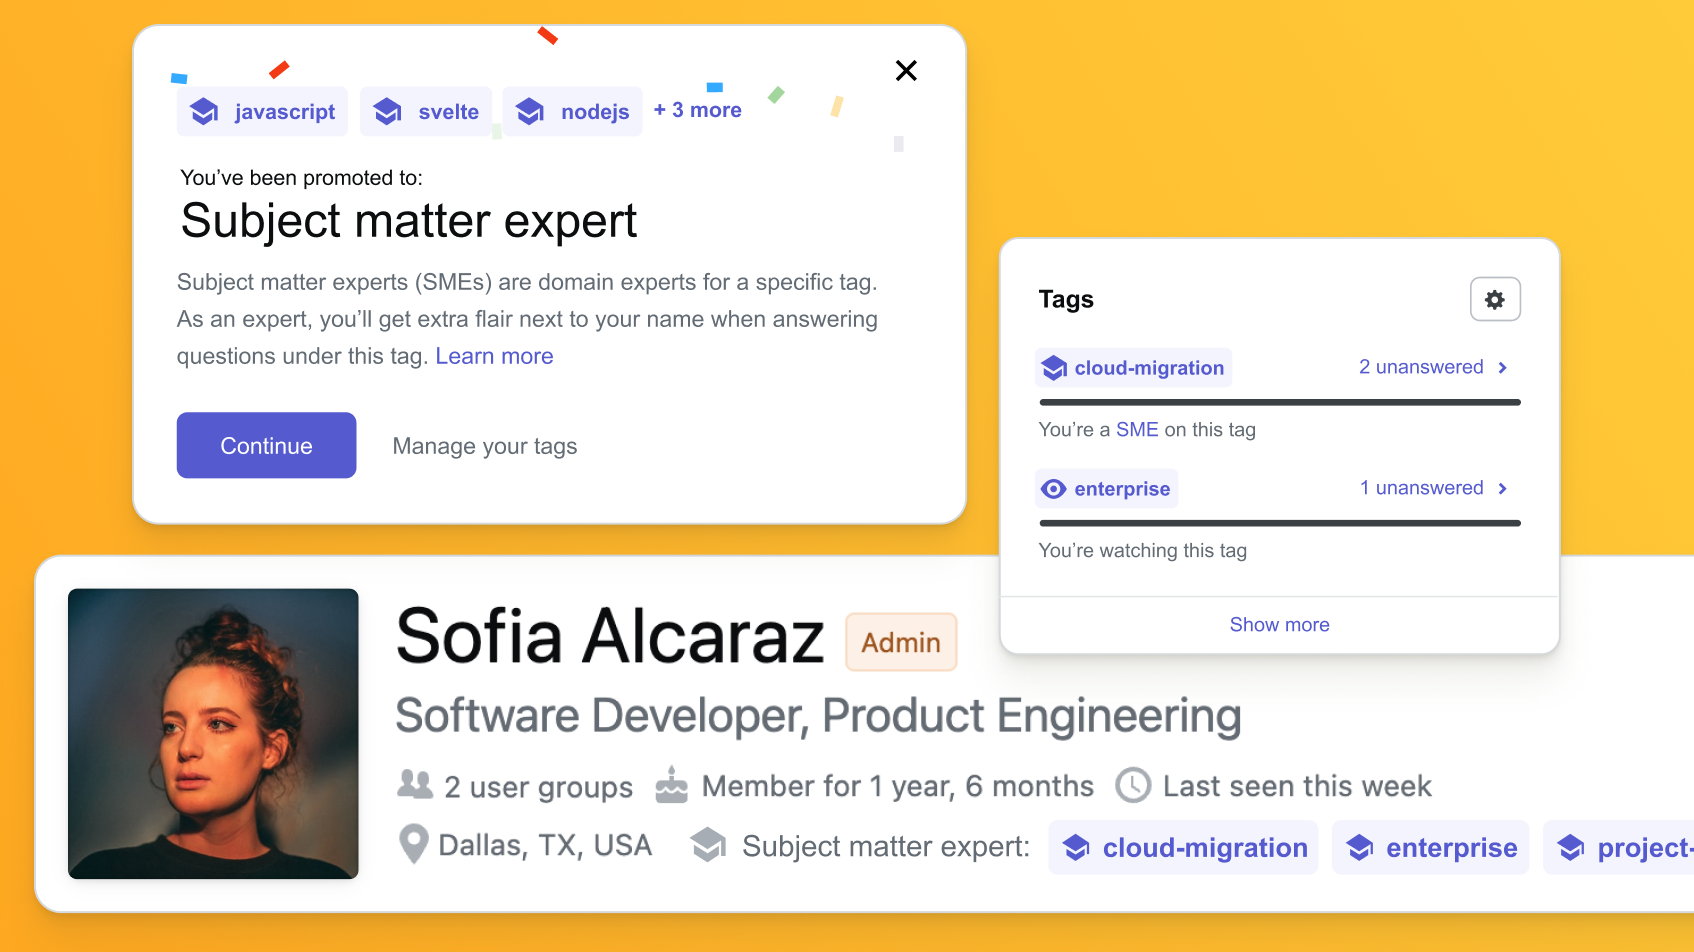Image resolution: width=1694 pixels, height=952 pixels.
Task: Click the cut-off project tag on profile
Action: pos(1619,847)
